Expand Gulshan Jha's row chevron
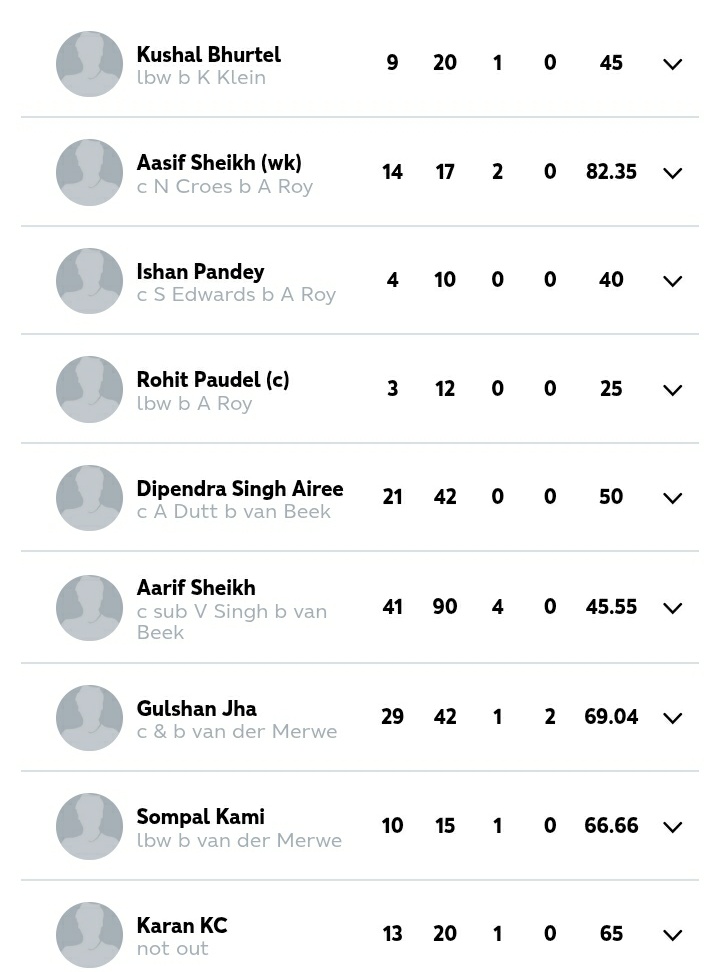The width and height of the screenshot is (720, 972). 672,718
